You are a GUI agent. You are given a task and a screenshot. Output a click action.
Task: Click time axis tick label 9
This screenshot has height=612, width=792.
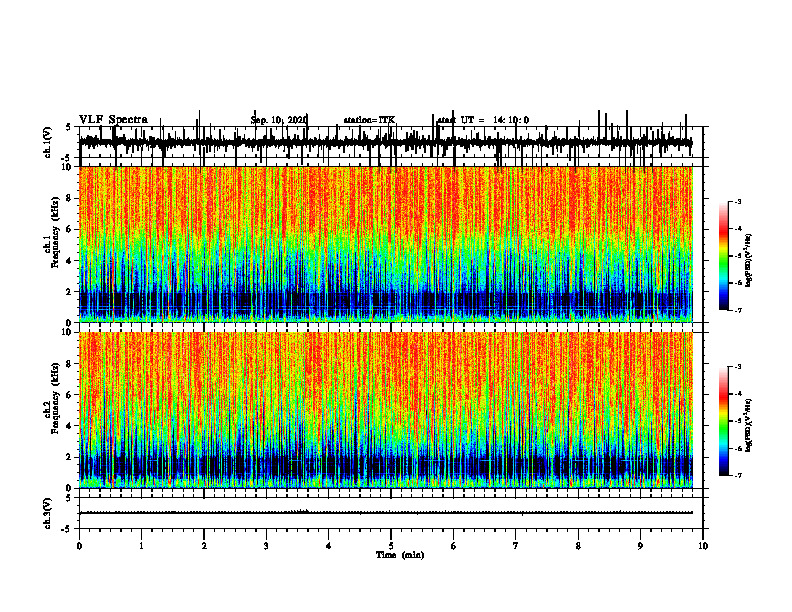[640, 546]
